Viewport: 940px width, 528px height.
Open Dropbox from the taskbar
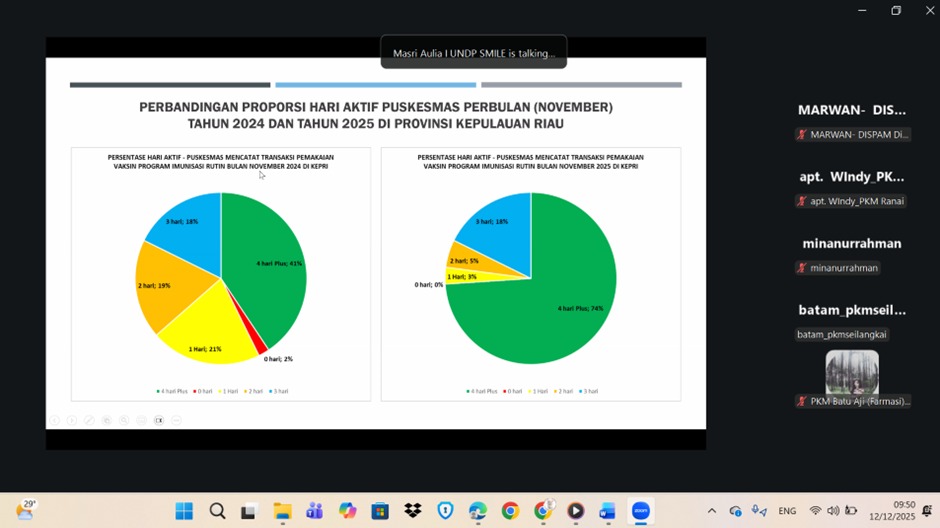412,511
